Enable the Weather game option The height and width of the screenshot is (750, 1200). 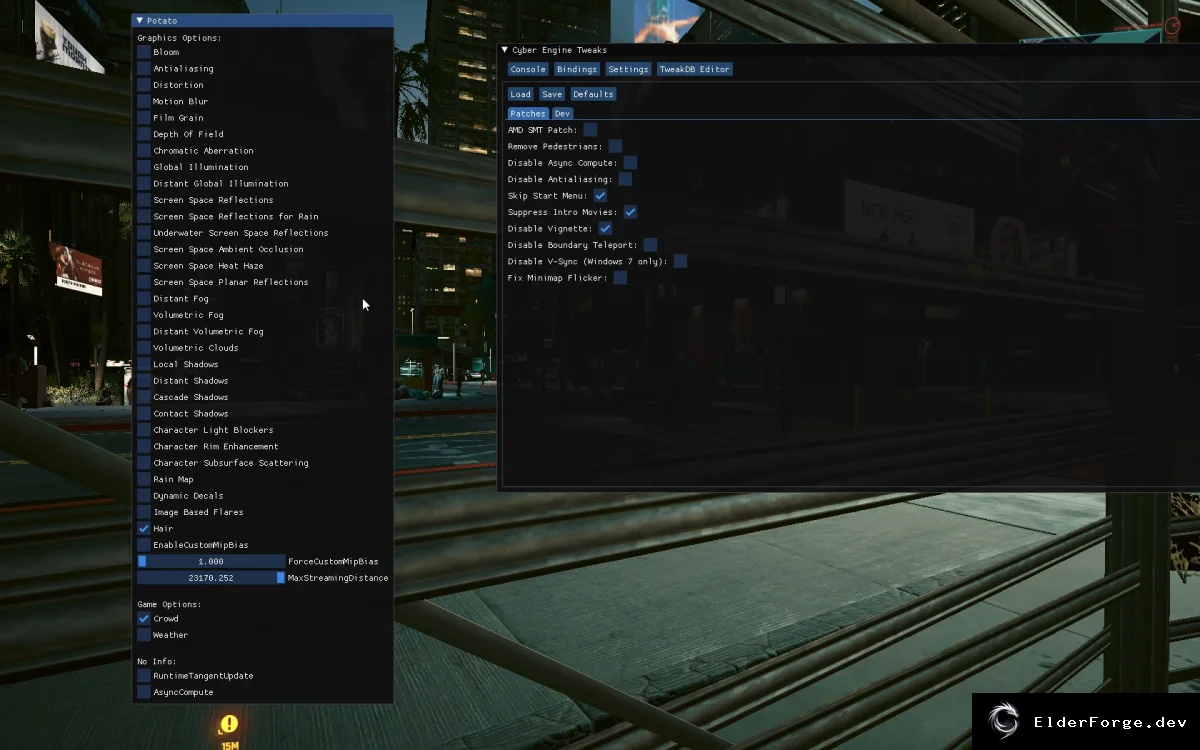[144, 635]
